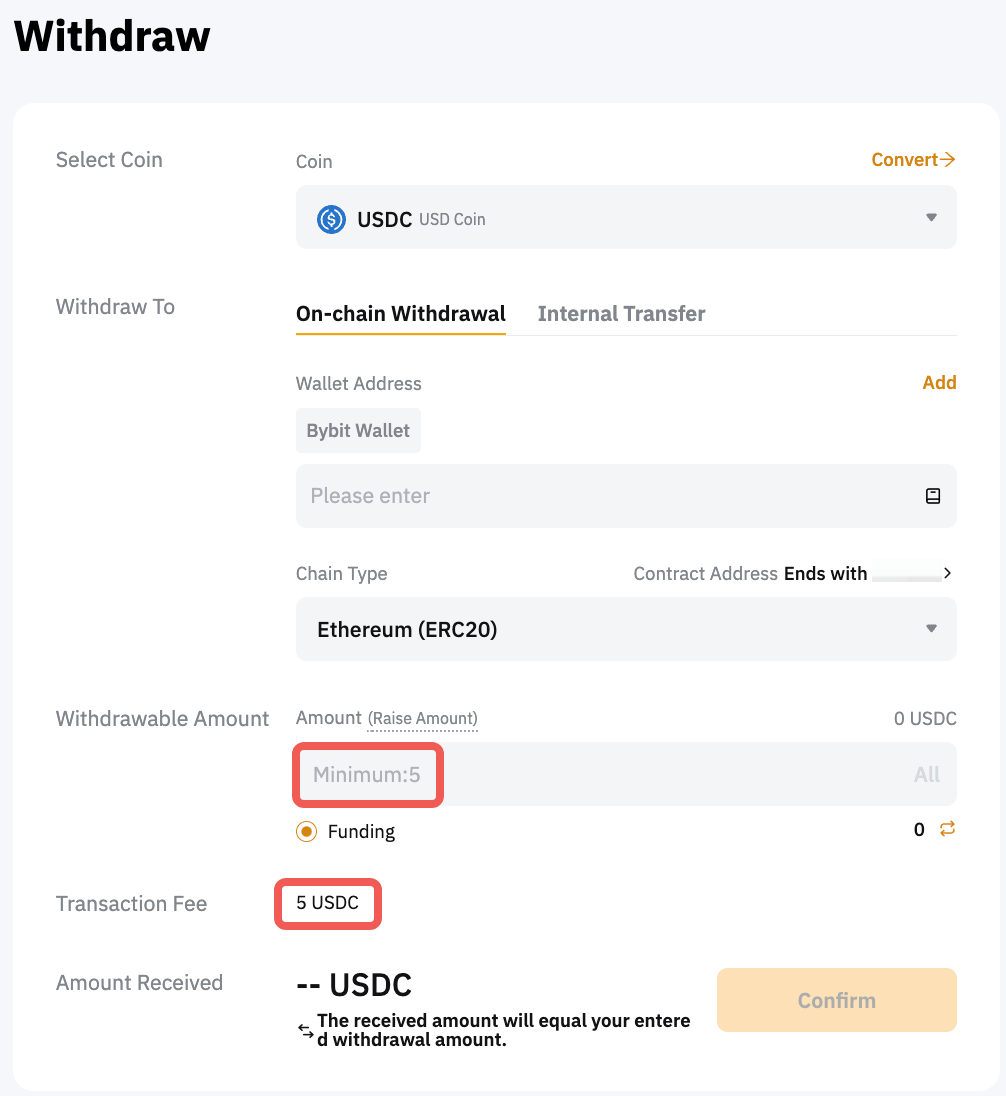Click the chain type dropdown arrow
Viewport: 1006px width, 1096px height.
pos(931,630)
